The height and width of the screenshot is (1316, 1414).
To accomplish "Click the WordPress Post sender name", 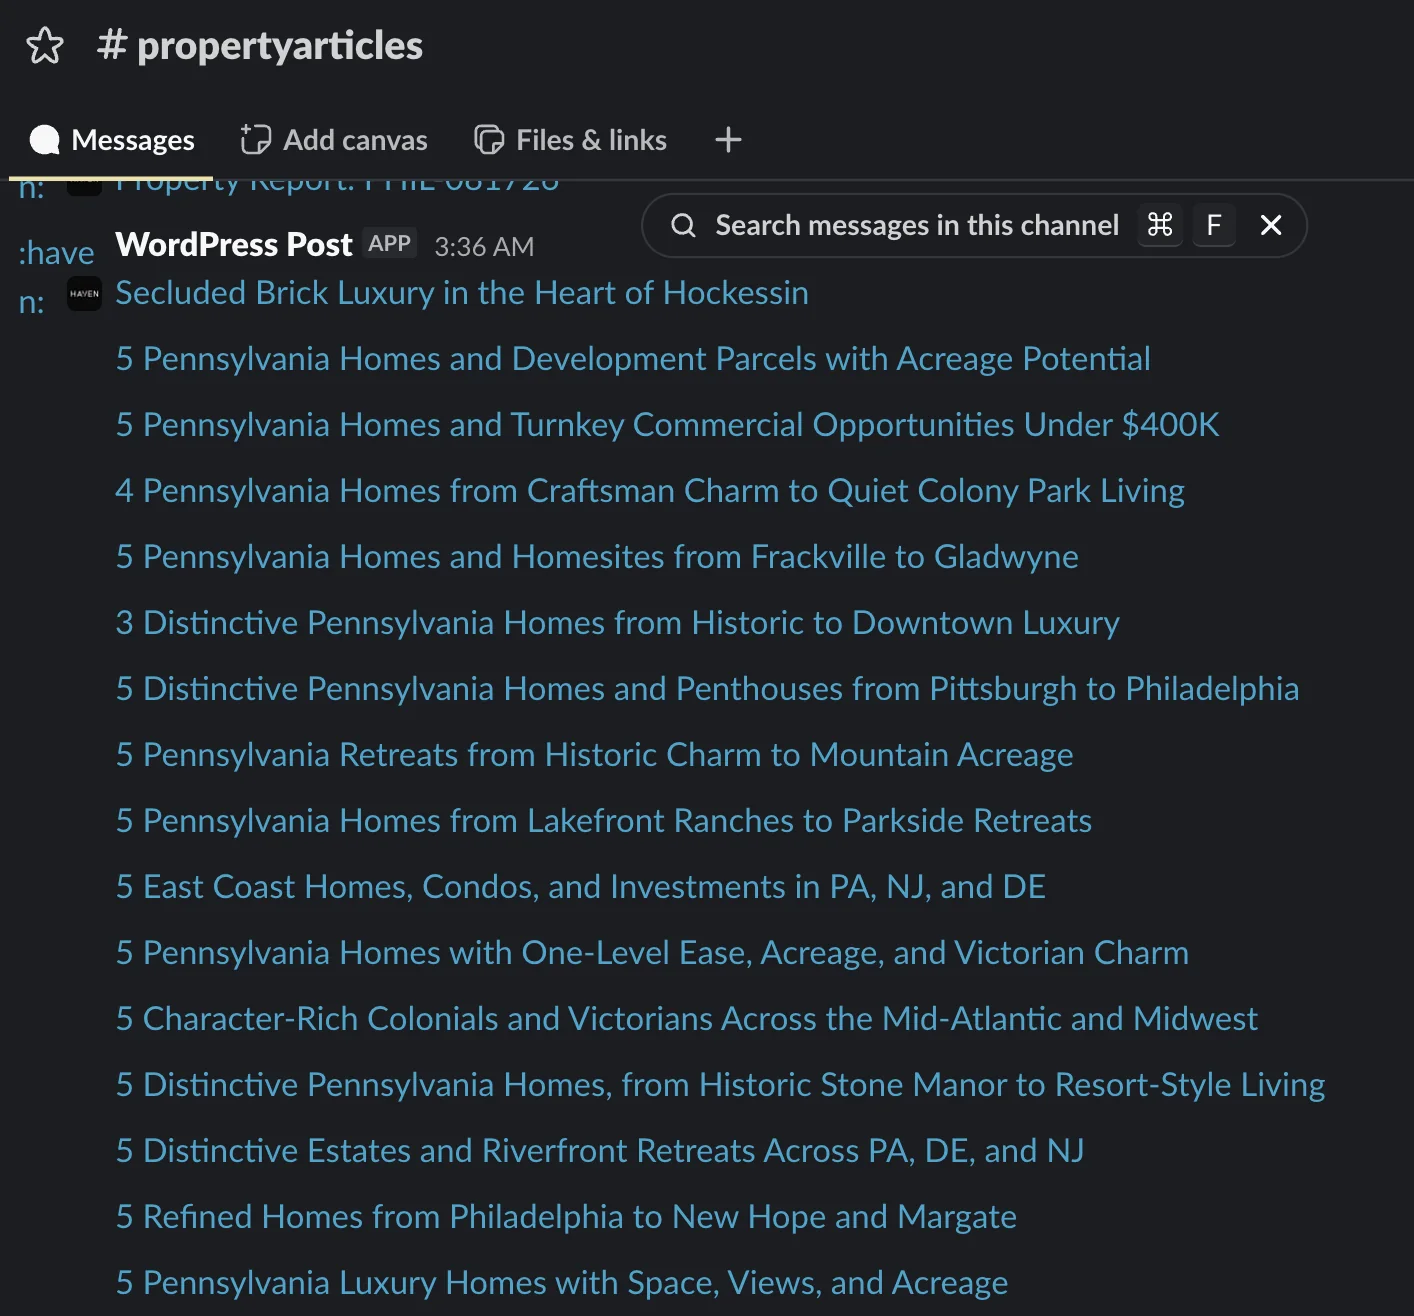I will pyautogui.click(x=234, y=245).
